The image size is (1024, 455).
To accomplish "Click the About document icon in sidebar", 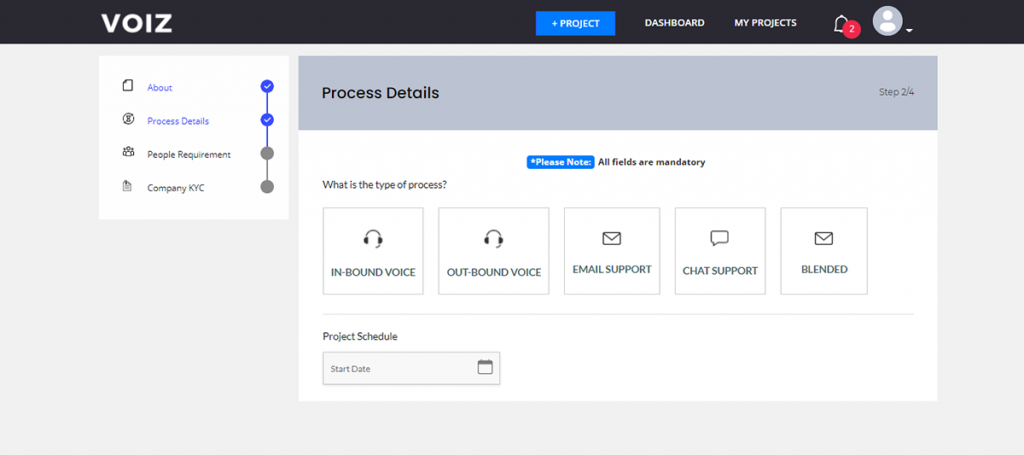I will click(x=128, y=86).
